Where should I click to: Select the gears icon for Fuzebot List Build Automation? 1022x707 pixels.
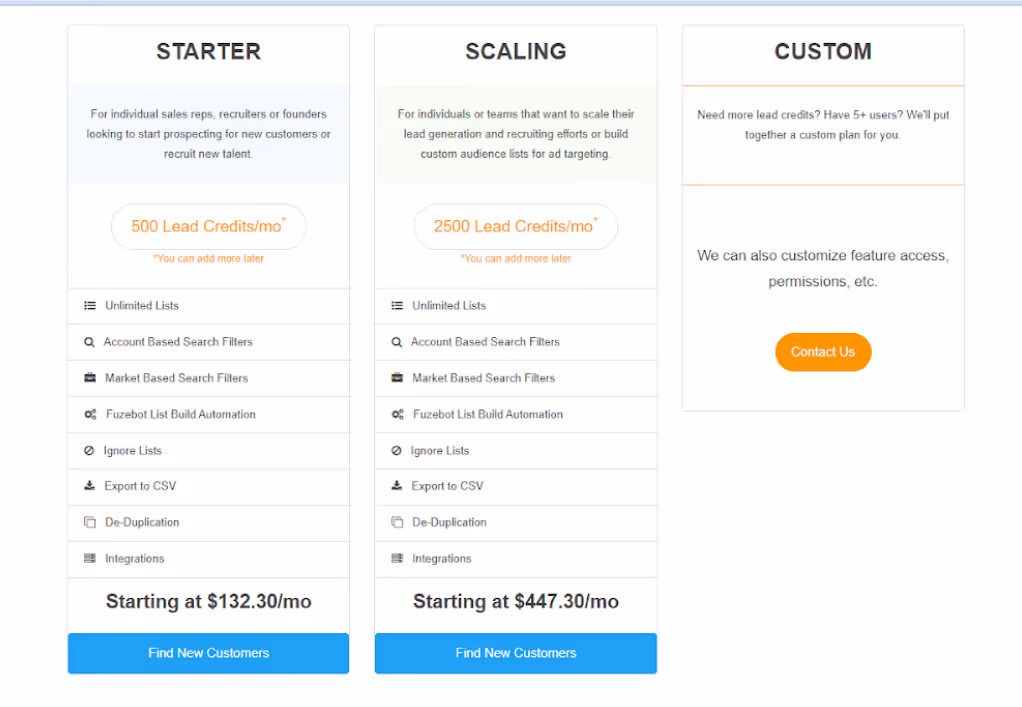click(90, 414)
